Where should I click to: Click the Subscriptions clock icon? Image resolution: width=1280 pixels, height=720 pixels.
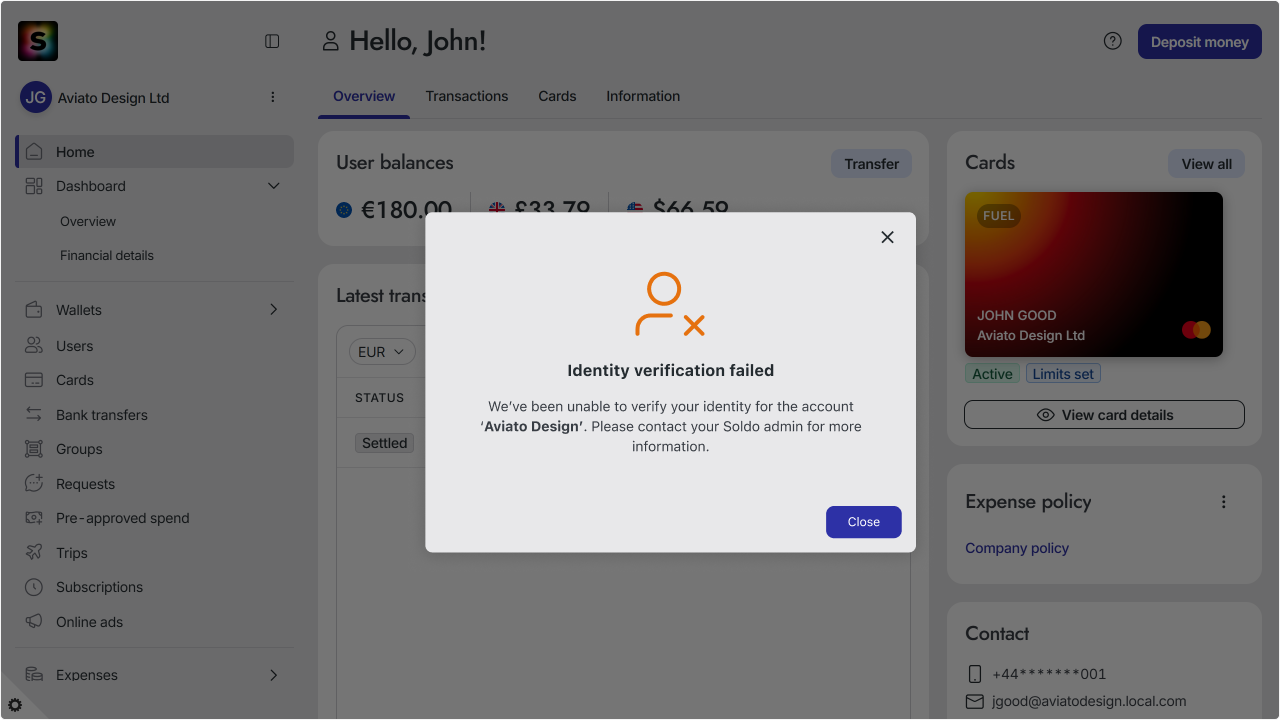pyautogui.click(x=34, y=587)
